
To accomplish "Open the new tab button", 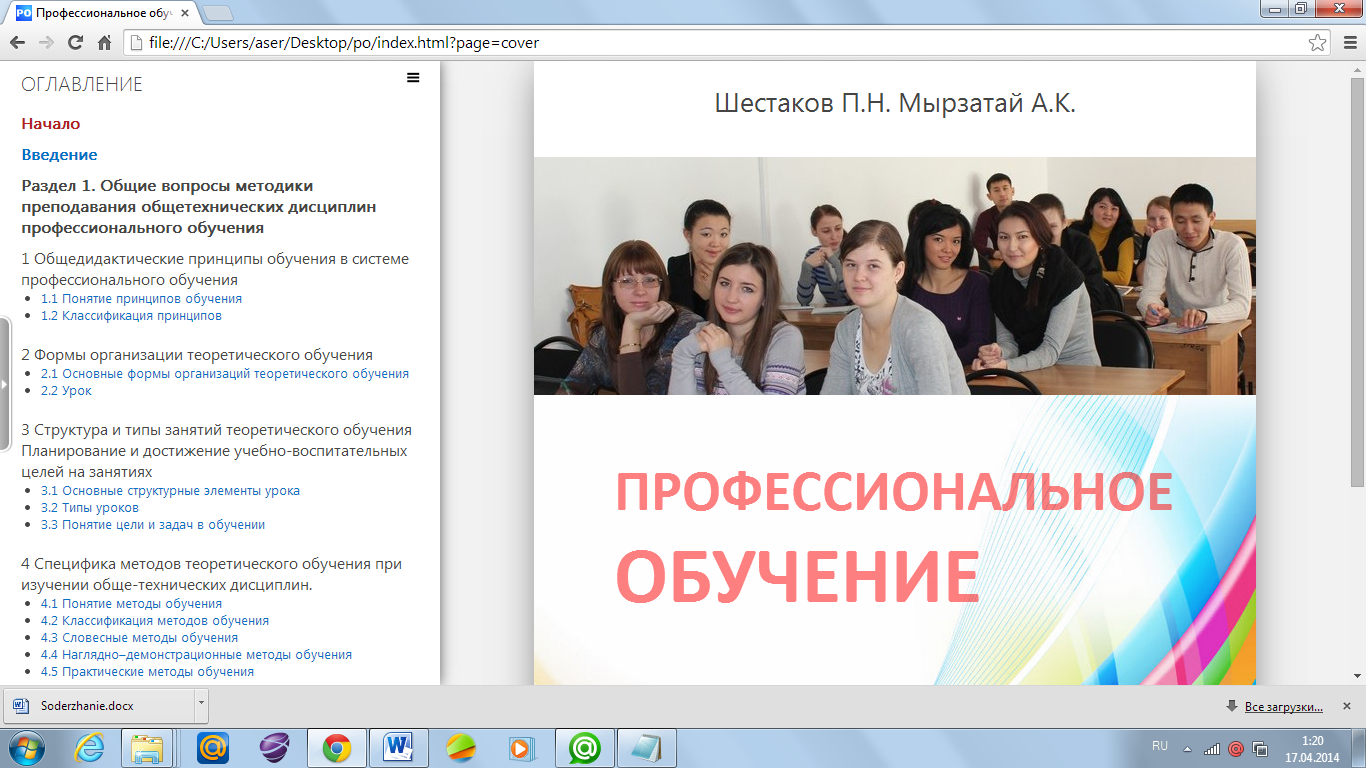I will [218, 13].
